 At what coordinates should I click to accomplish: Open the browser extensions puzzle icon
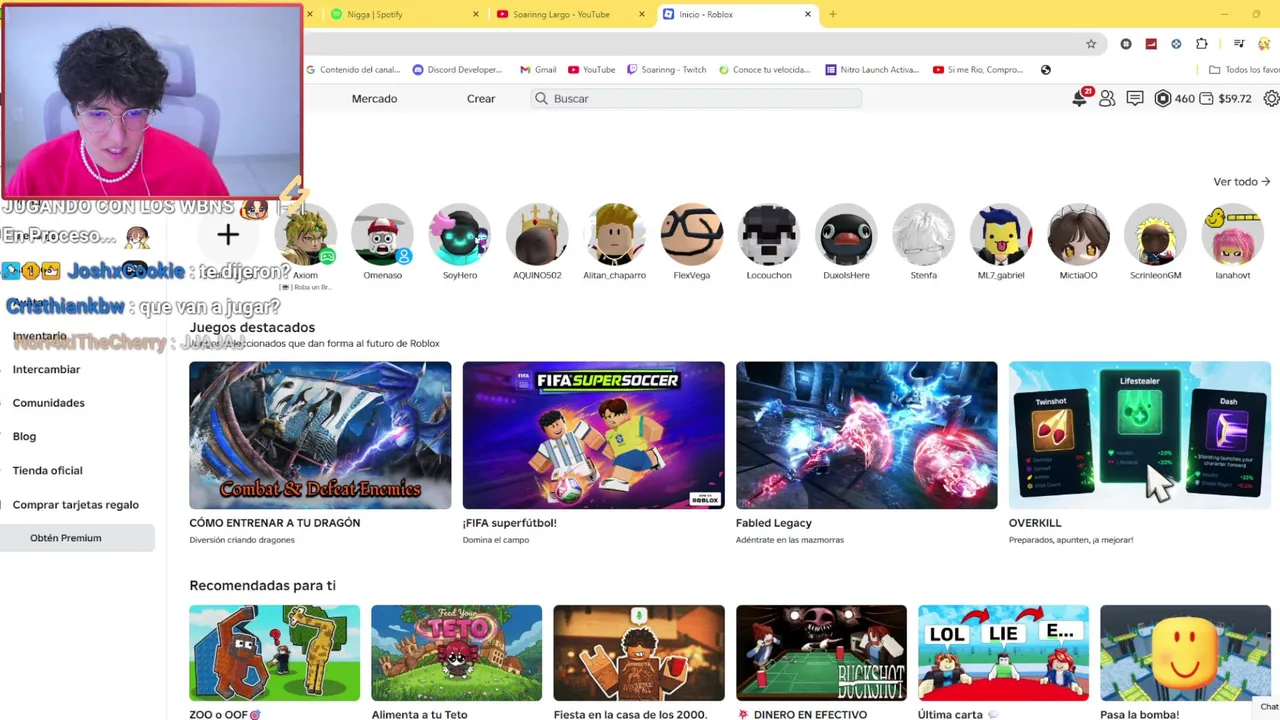point(1202,44)
